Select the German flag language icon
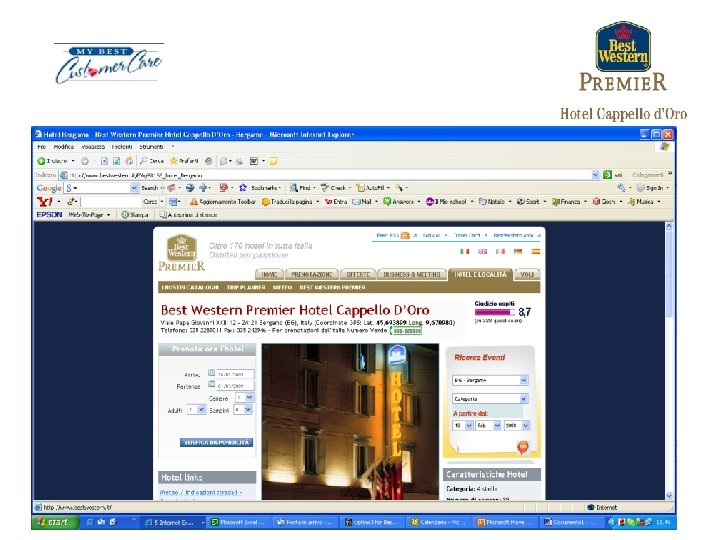The height and width of the screenshot is (540, 720). pos(518,251)
